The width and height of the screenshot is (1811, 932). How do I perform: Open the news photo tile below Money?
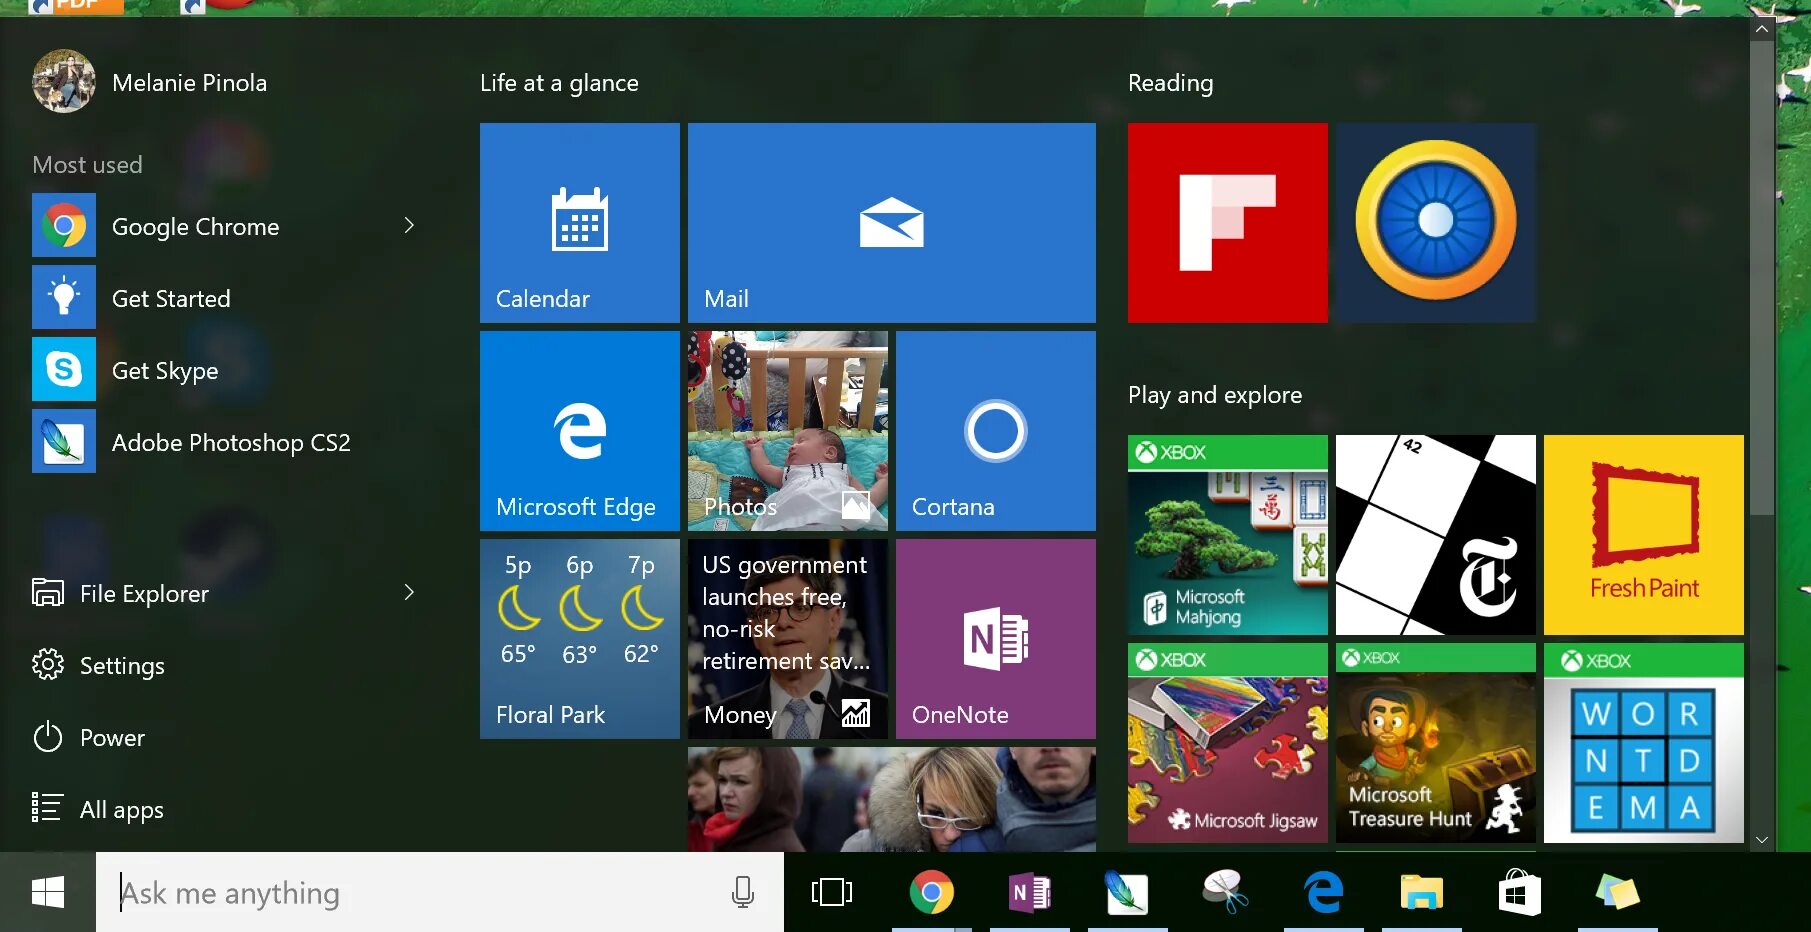[892, 799]
